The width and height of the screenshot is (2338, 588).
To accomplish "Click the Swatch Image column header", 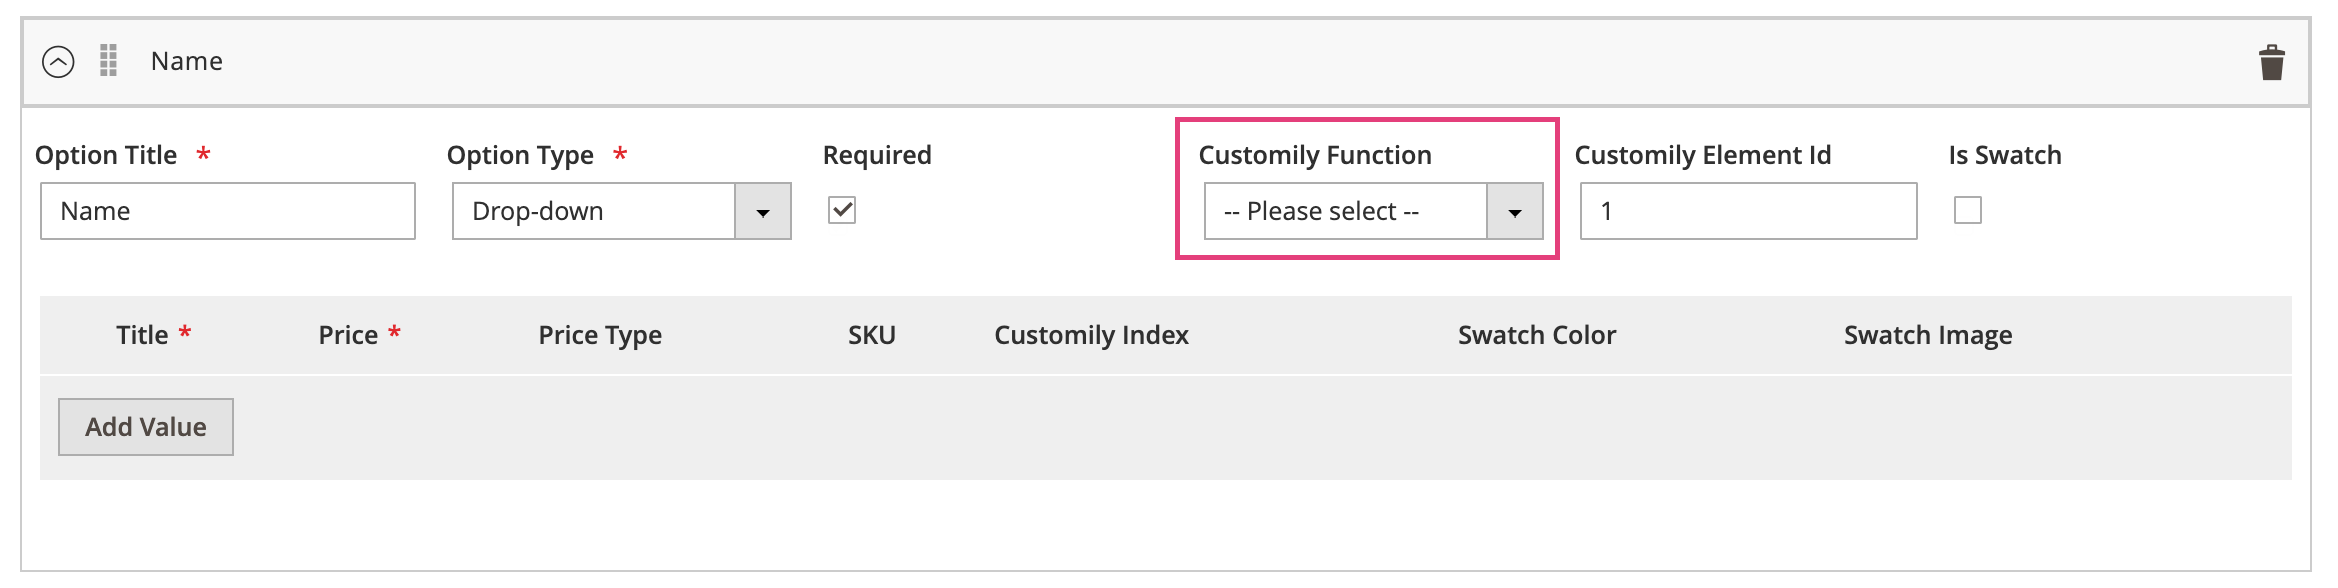I will tap(1928, 335).
